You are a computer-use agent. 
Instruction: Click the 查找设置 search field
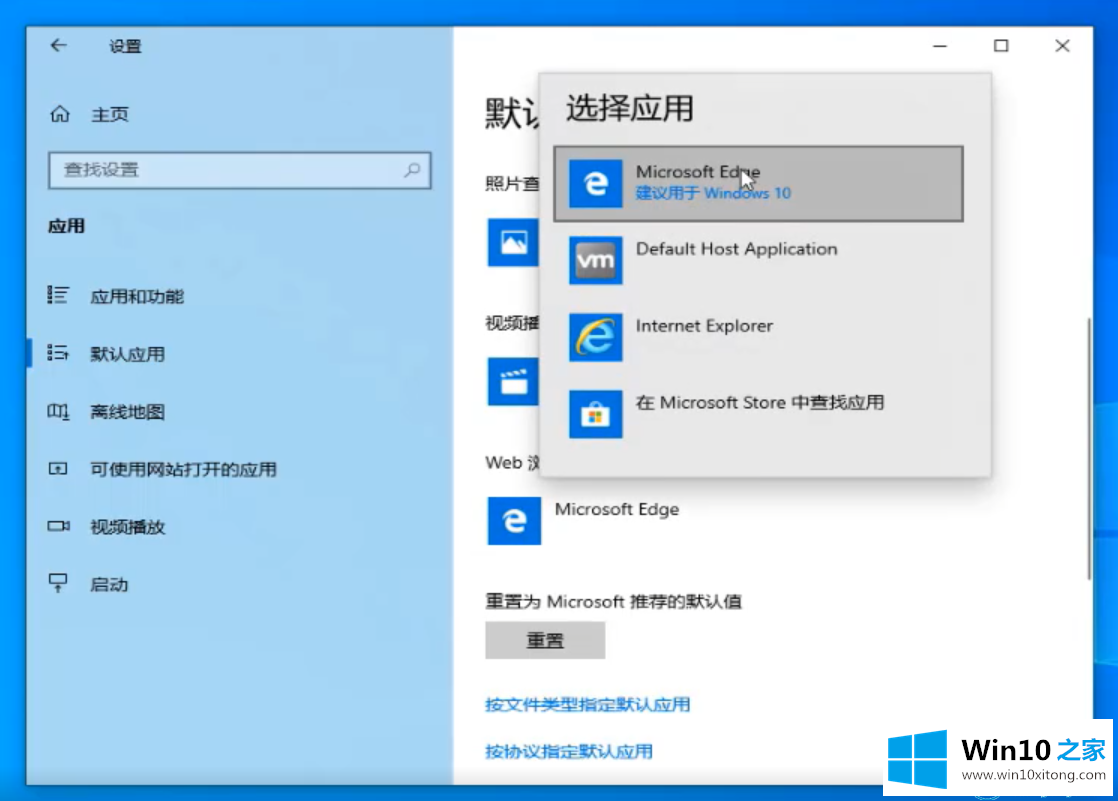click(x=230, y=170)
